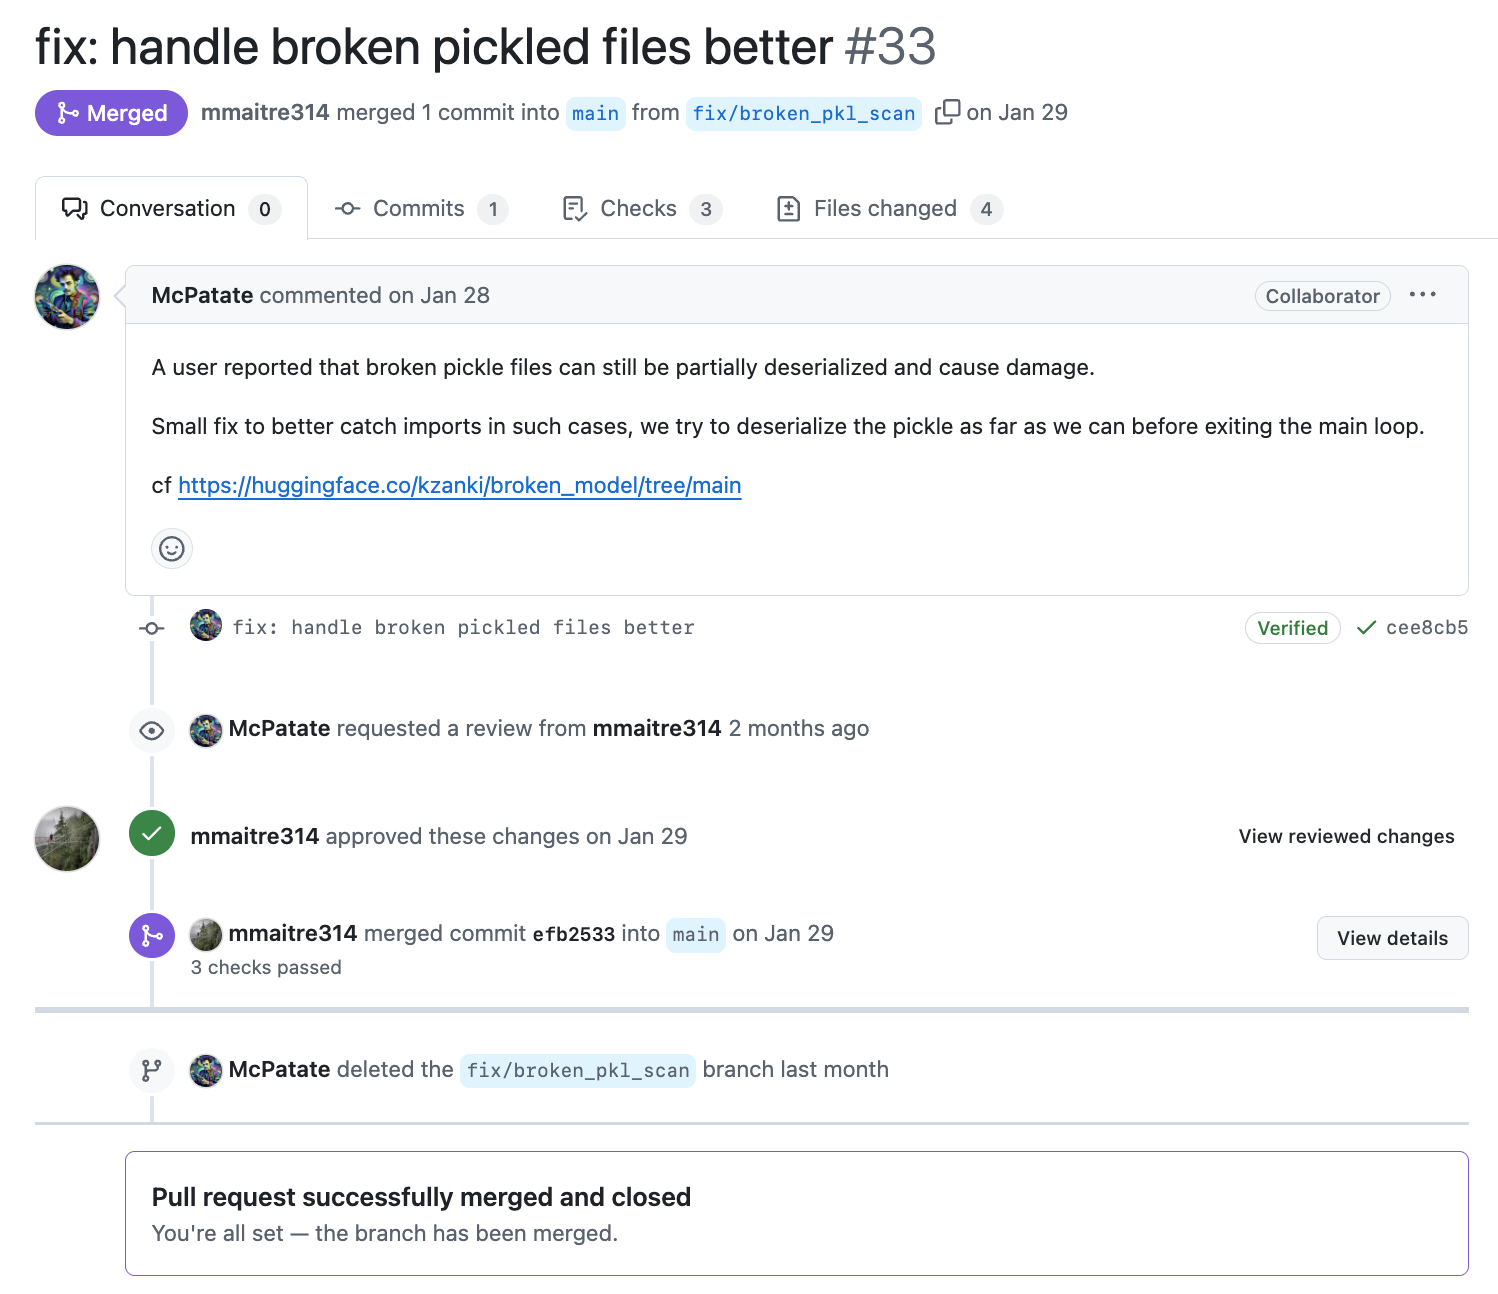
Task: Switch to the Commits tab
Action: 420,209
